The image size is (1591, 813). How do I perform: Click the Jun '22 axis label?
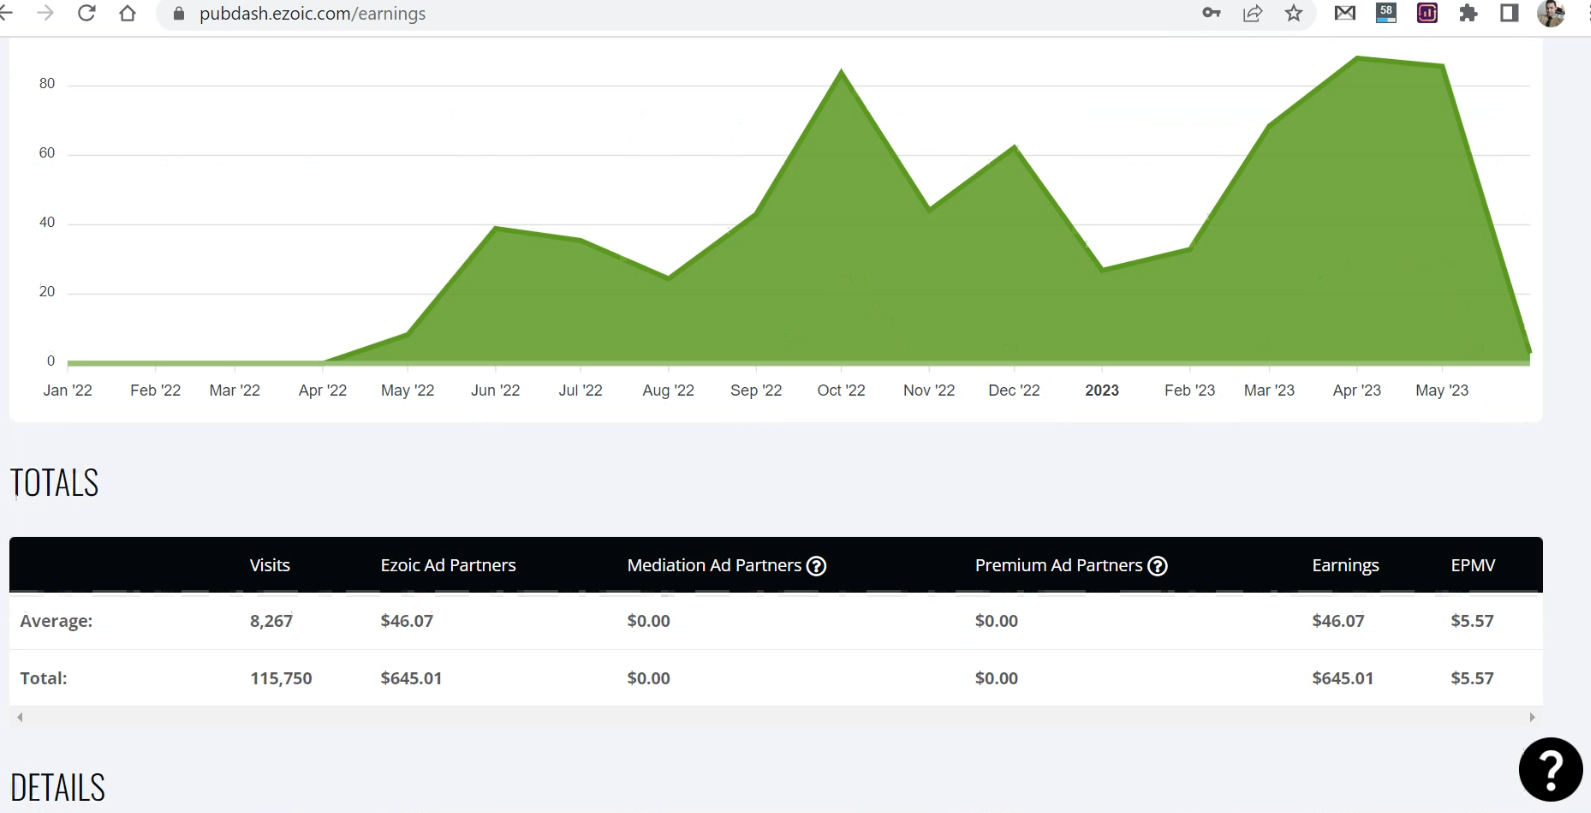(x=496, y=390)
